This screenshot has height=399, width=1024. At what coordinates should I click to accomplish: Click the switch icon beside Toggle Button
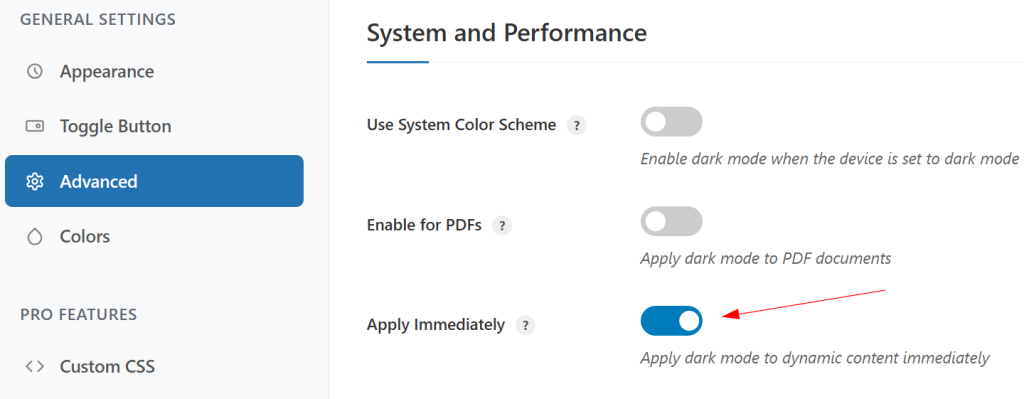(x=35, y=126)
